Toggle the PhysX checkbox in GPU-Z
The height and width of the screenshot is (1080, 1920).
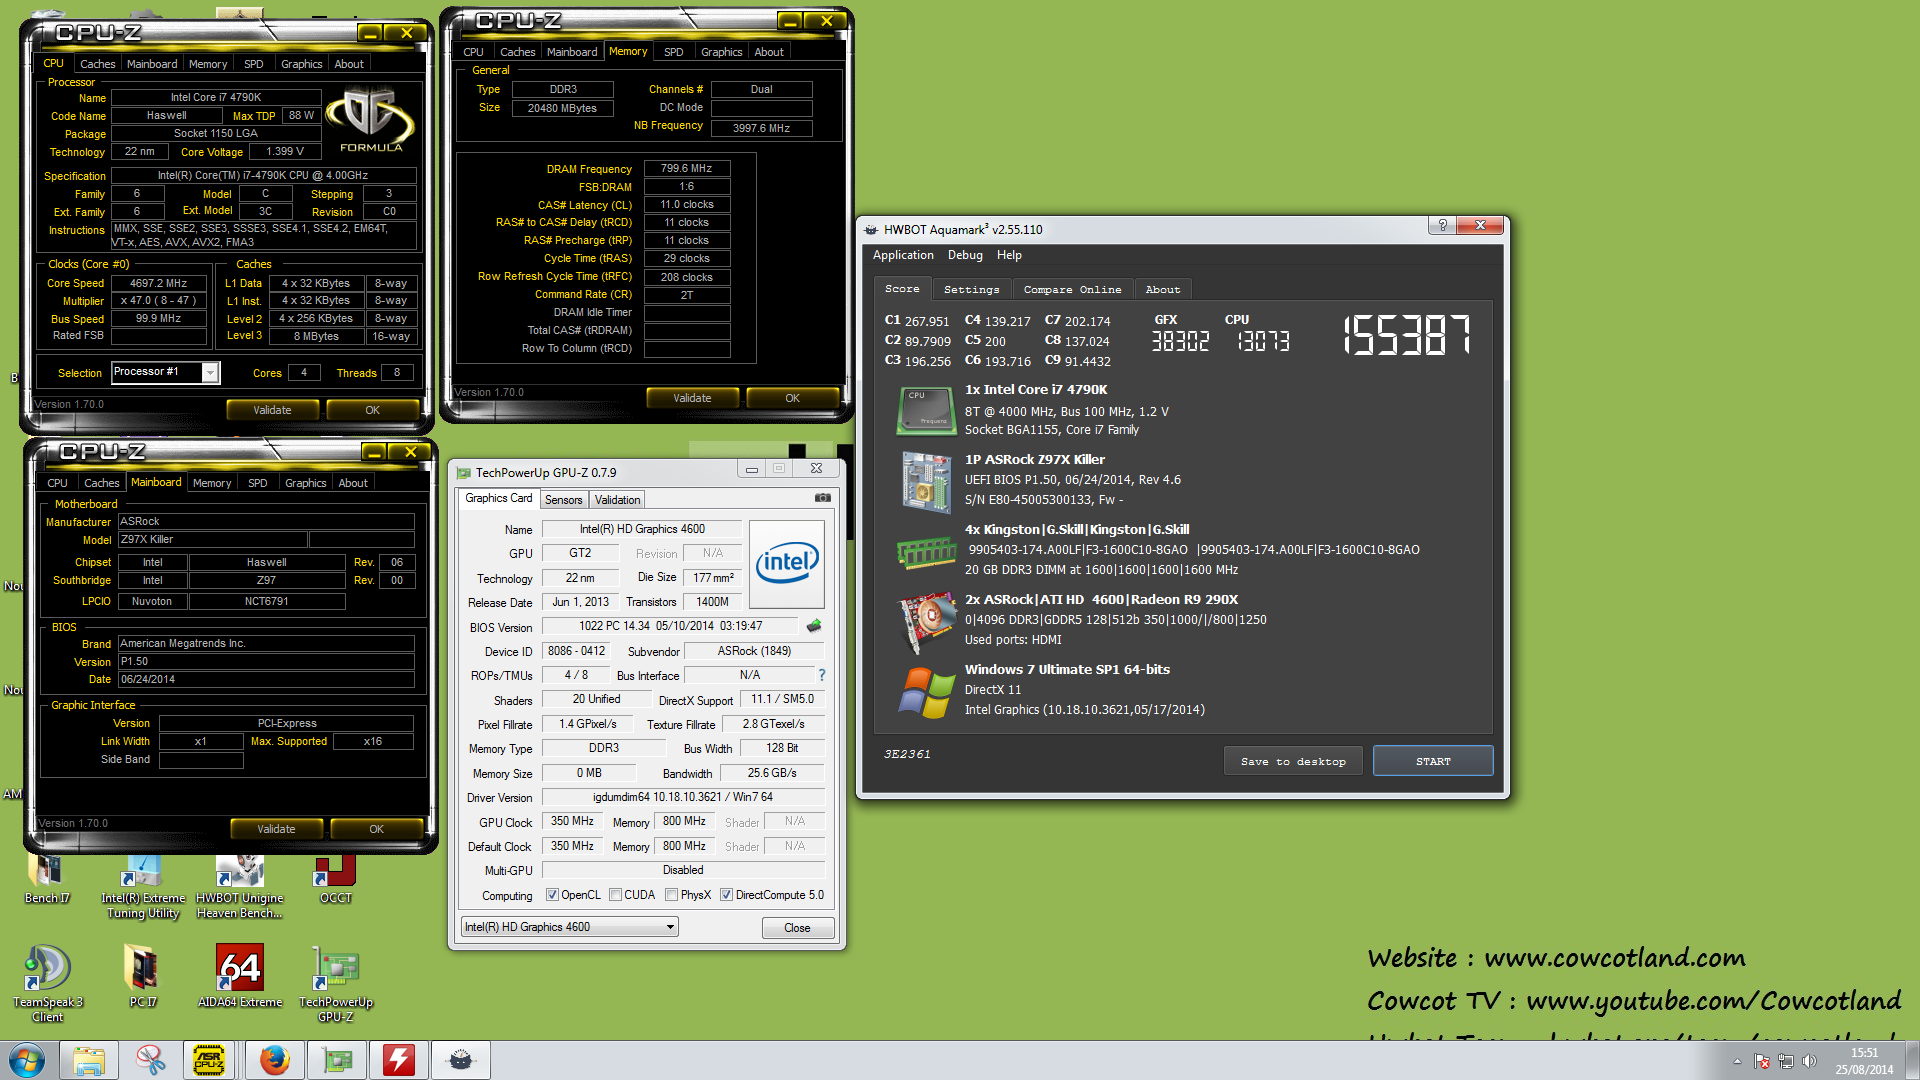coord(672,895)
